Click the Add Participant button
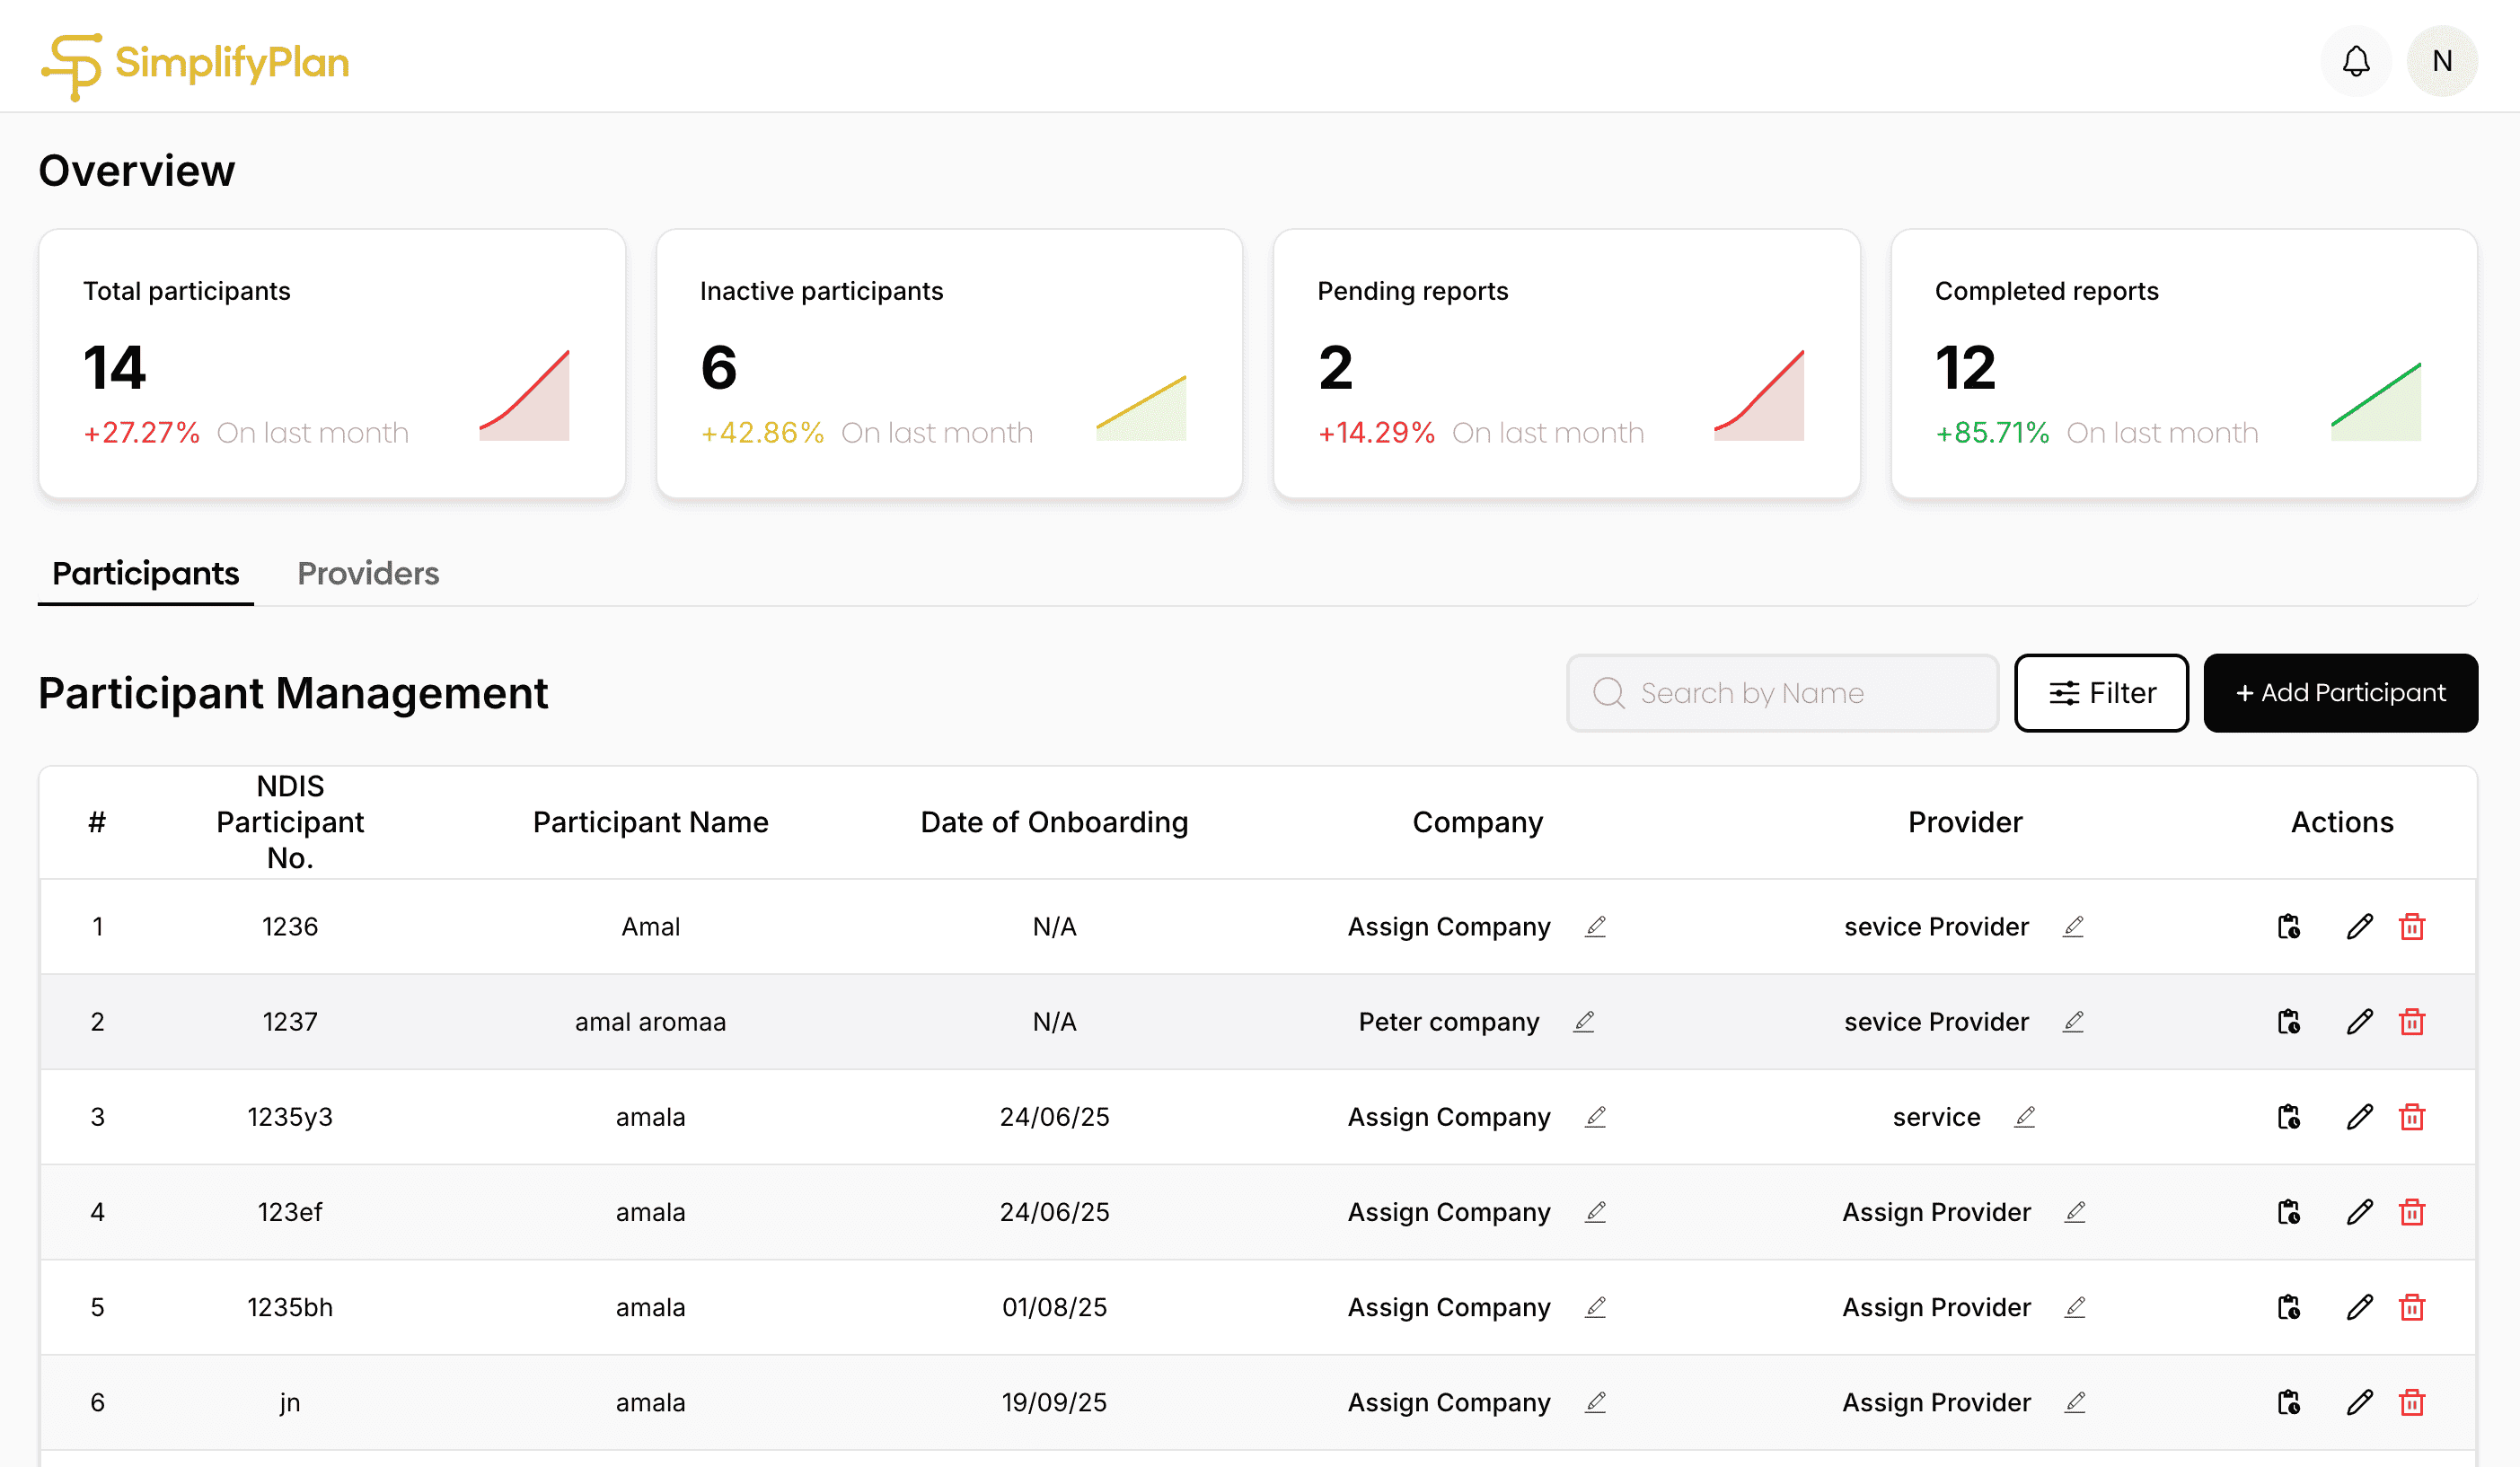 point(2341,692)
